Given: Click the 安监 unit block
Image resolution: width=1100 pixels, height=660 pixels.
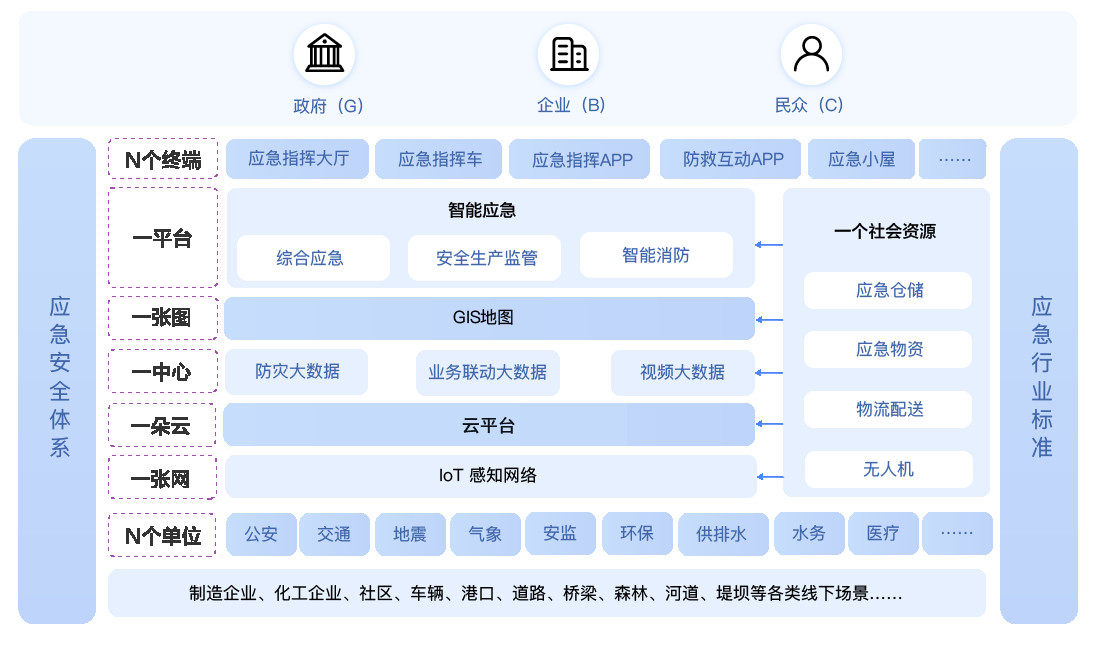Looking at the screenshot, I should (561, 533).
